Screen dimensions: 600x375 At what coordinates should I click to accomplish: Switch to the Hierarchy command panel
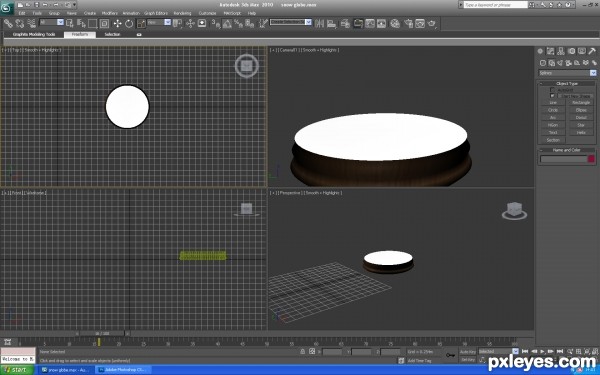pyautogui.click(x=561, y=51)
